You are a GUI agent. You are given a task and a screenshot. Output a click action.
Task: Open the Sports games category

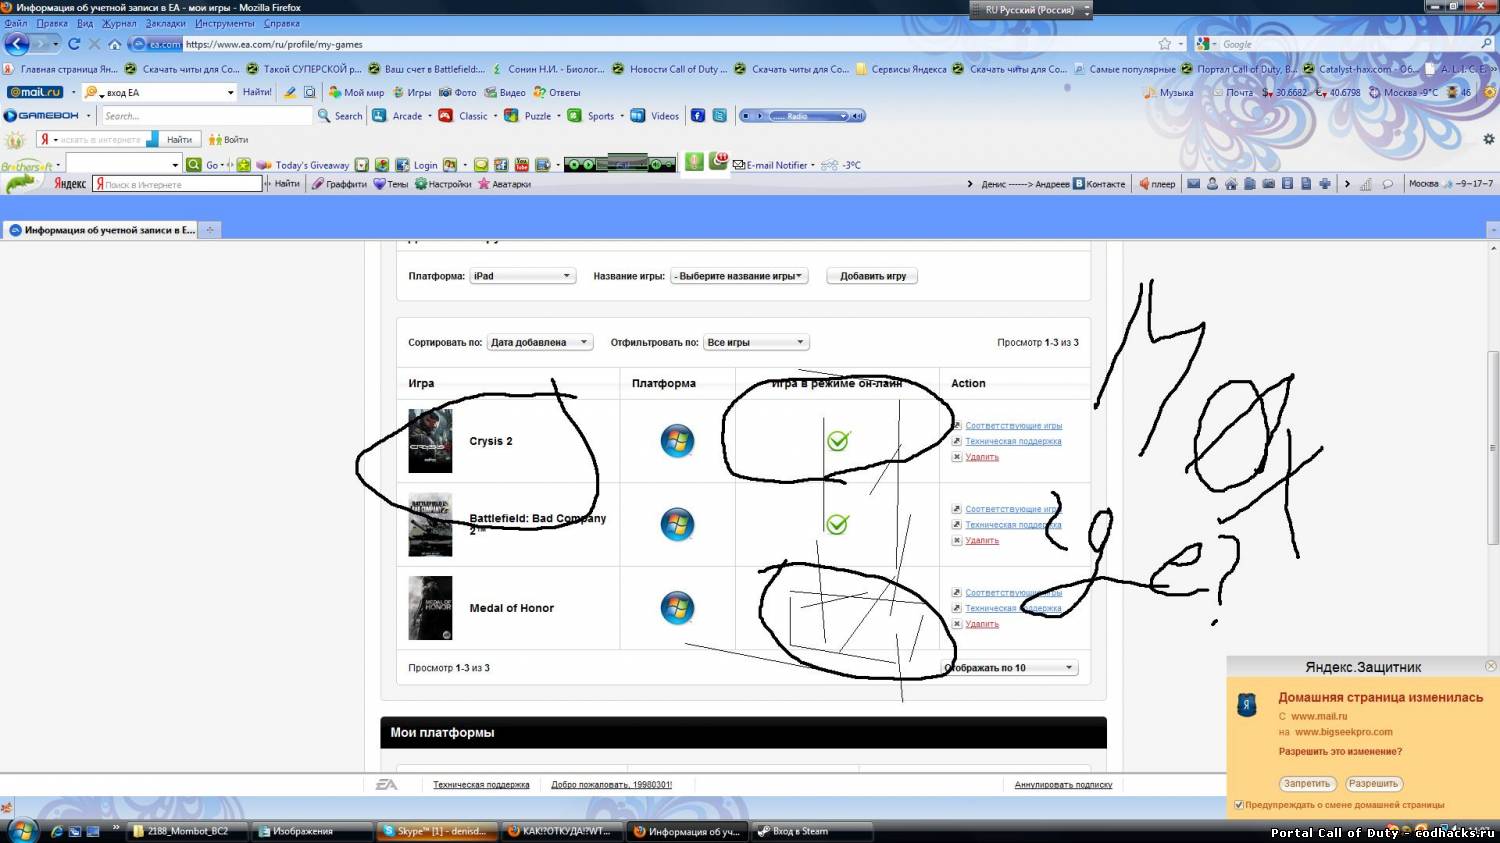tap(592, 116)
